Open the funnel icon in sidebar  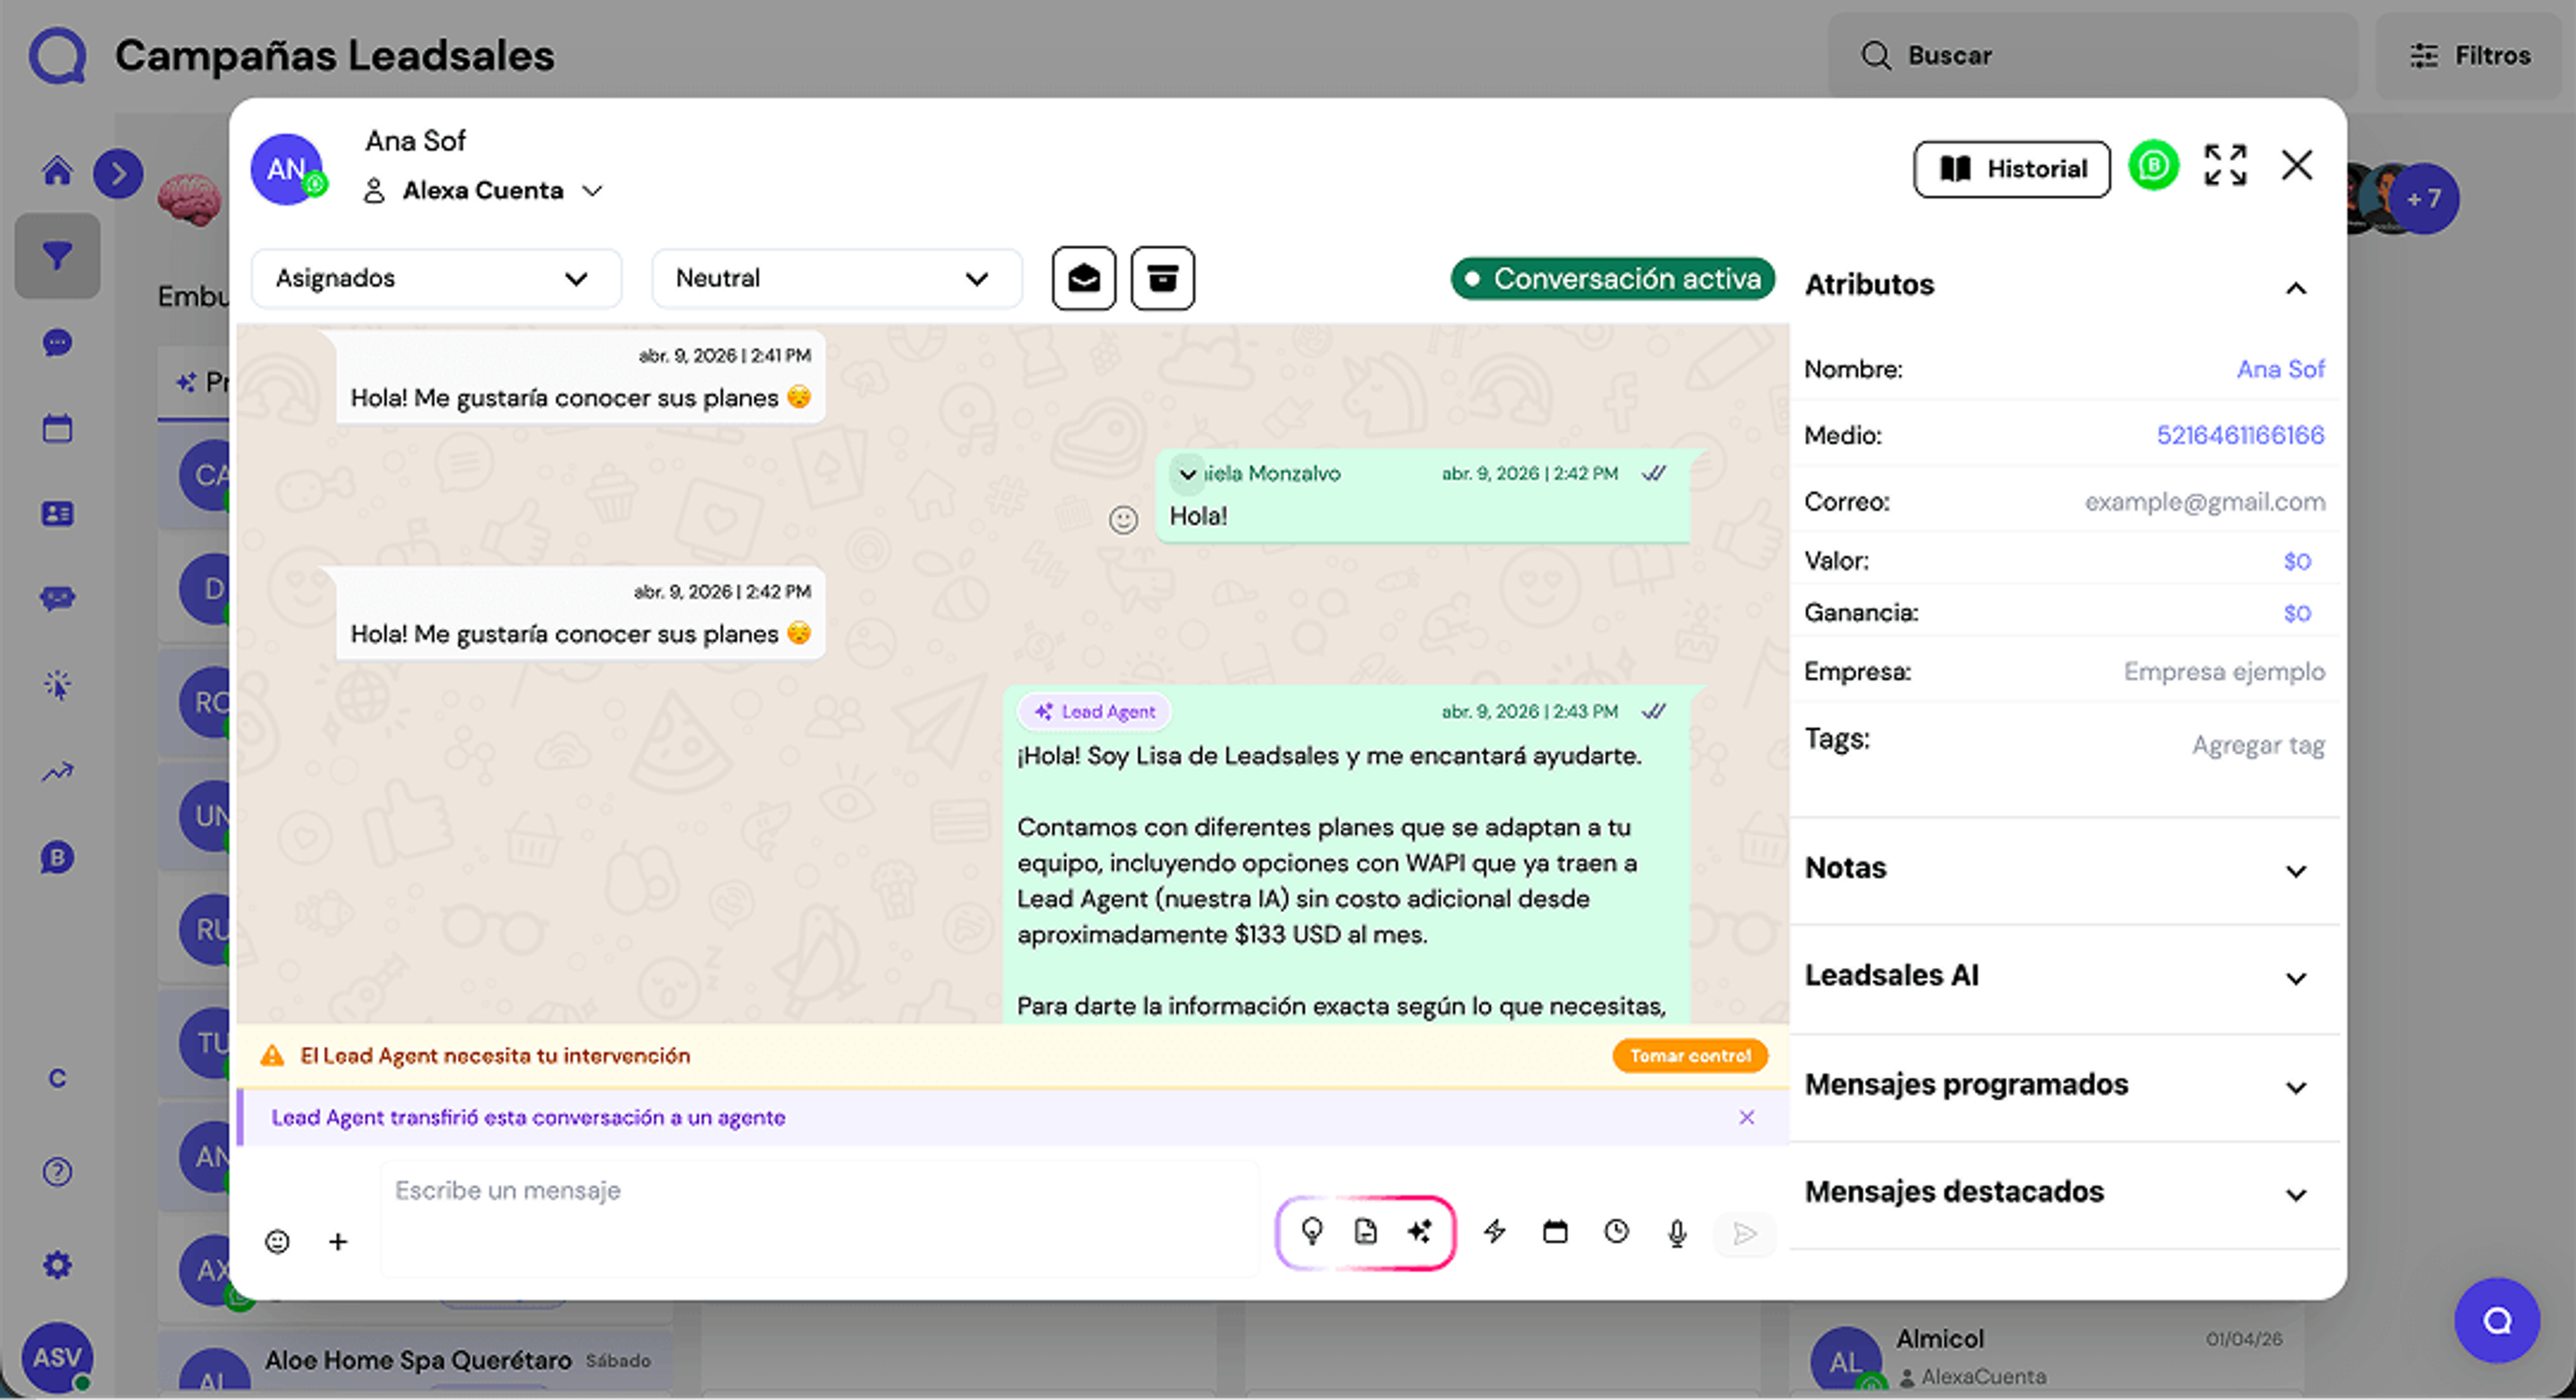pos(57,256)
